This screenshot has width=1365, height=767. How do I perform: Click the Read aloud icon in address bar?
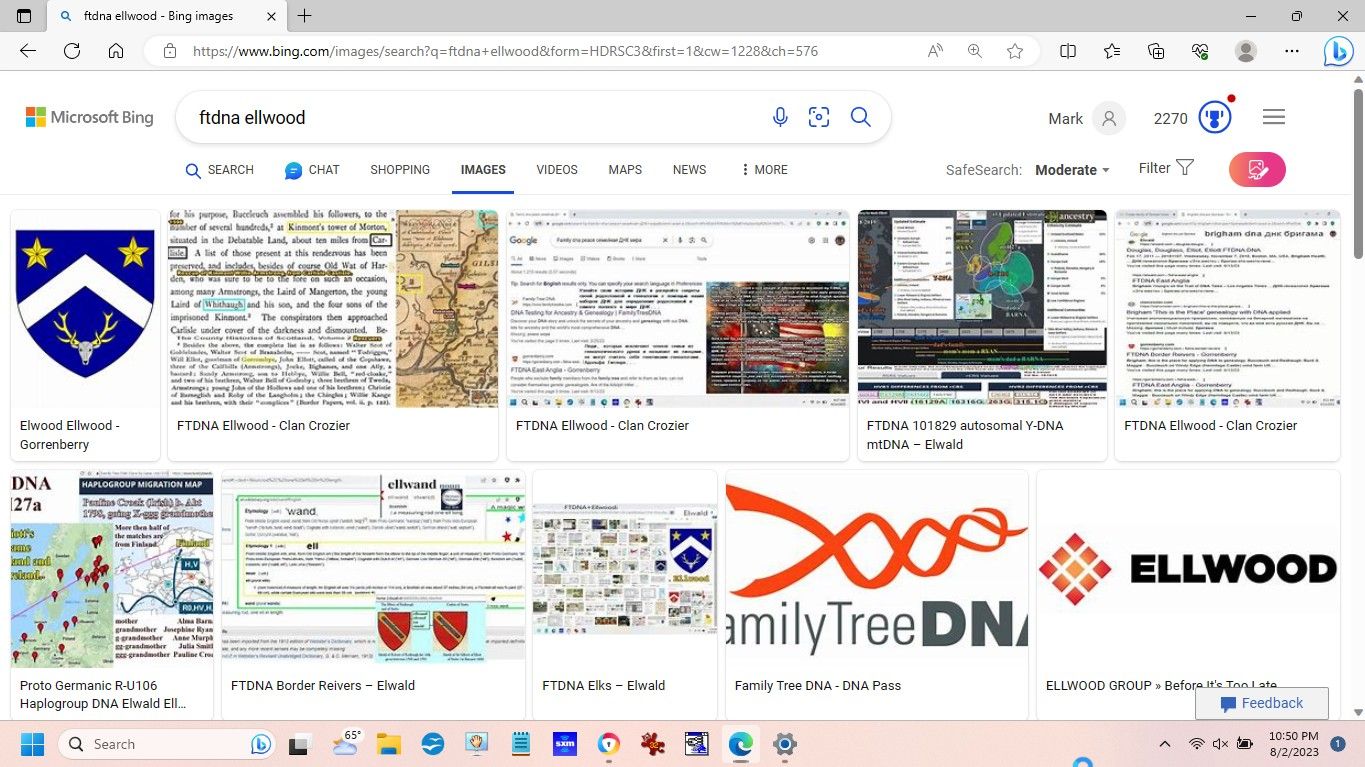coord(935,51)
